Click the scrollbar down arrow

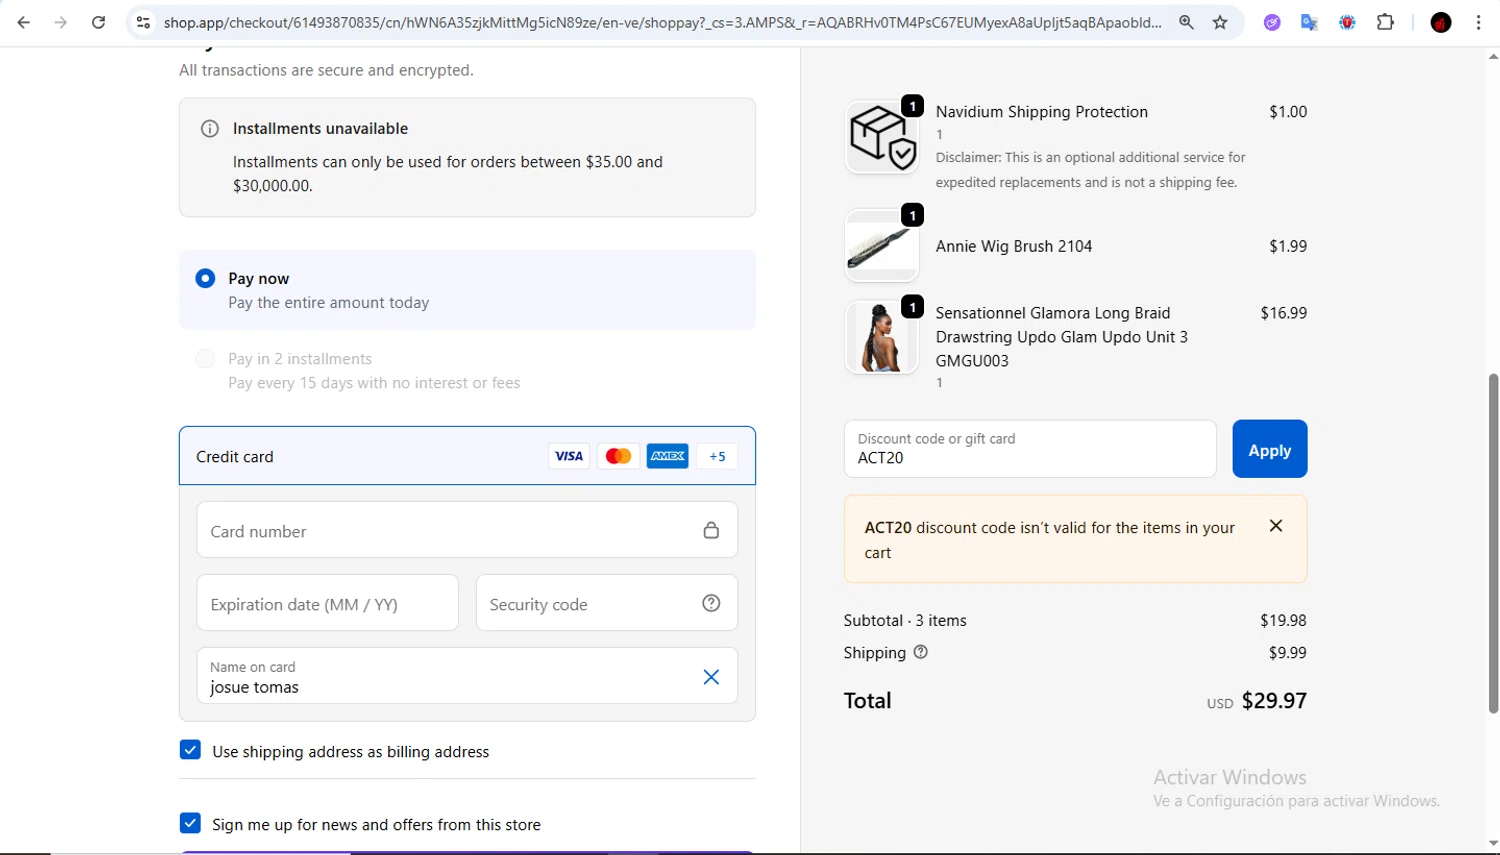1493,844
